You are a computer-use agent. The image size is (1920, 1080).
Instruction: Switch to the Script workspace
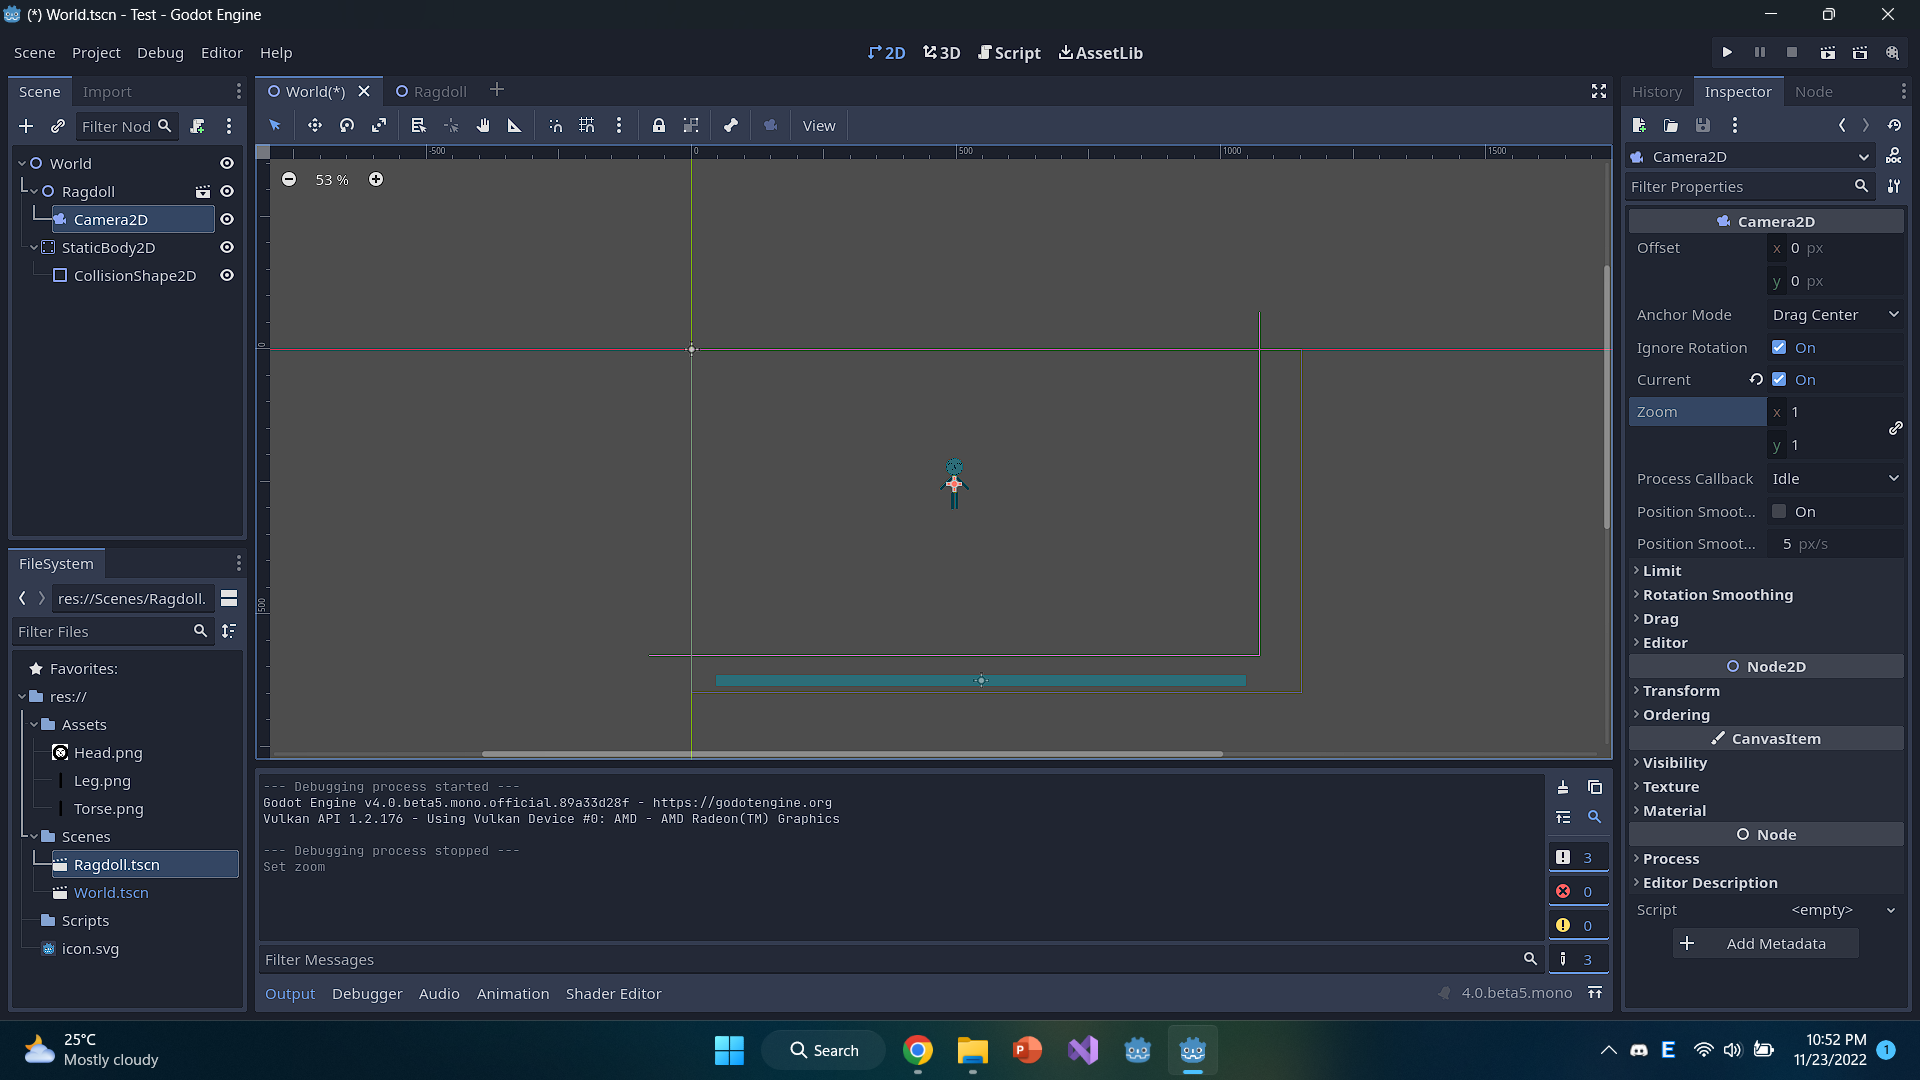click(x=1009, y=53)
